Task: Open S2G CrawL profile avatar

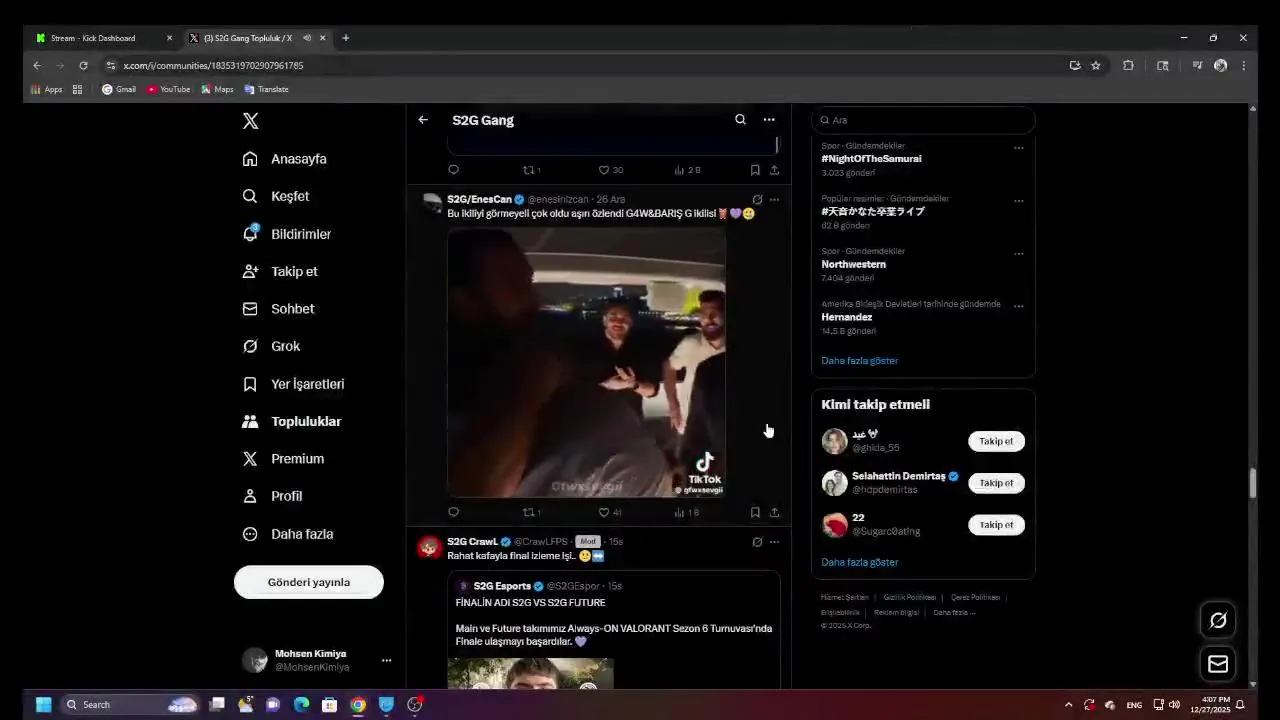Action: tap(430, 547)
